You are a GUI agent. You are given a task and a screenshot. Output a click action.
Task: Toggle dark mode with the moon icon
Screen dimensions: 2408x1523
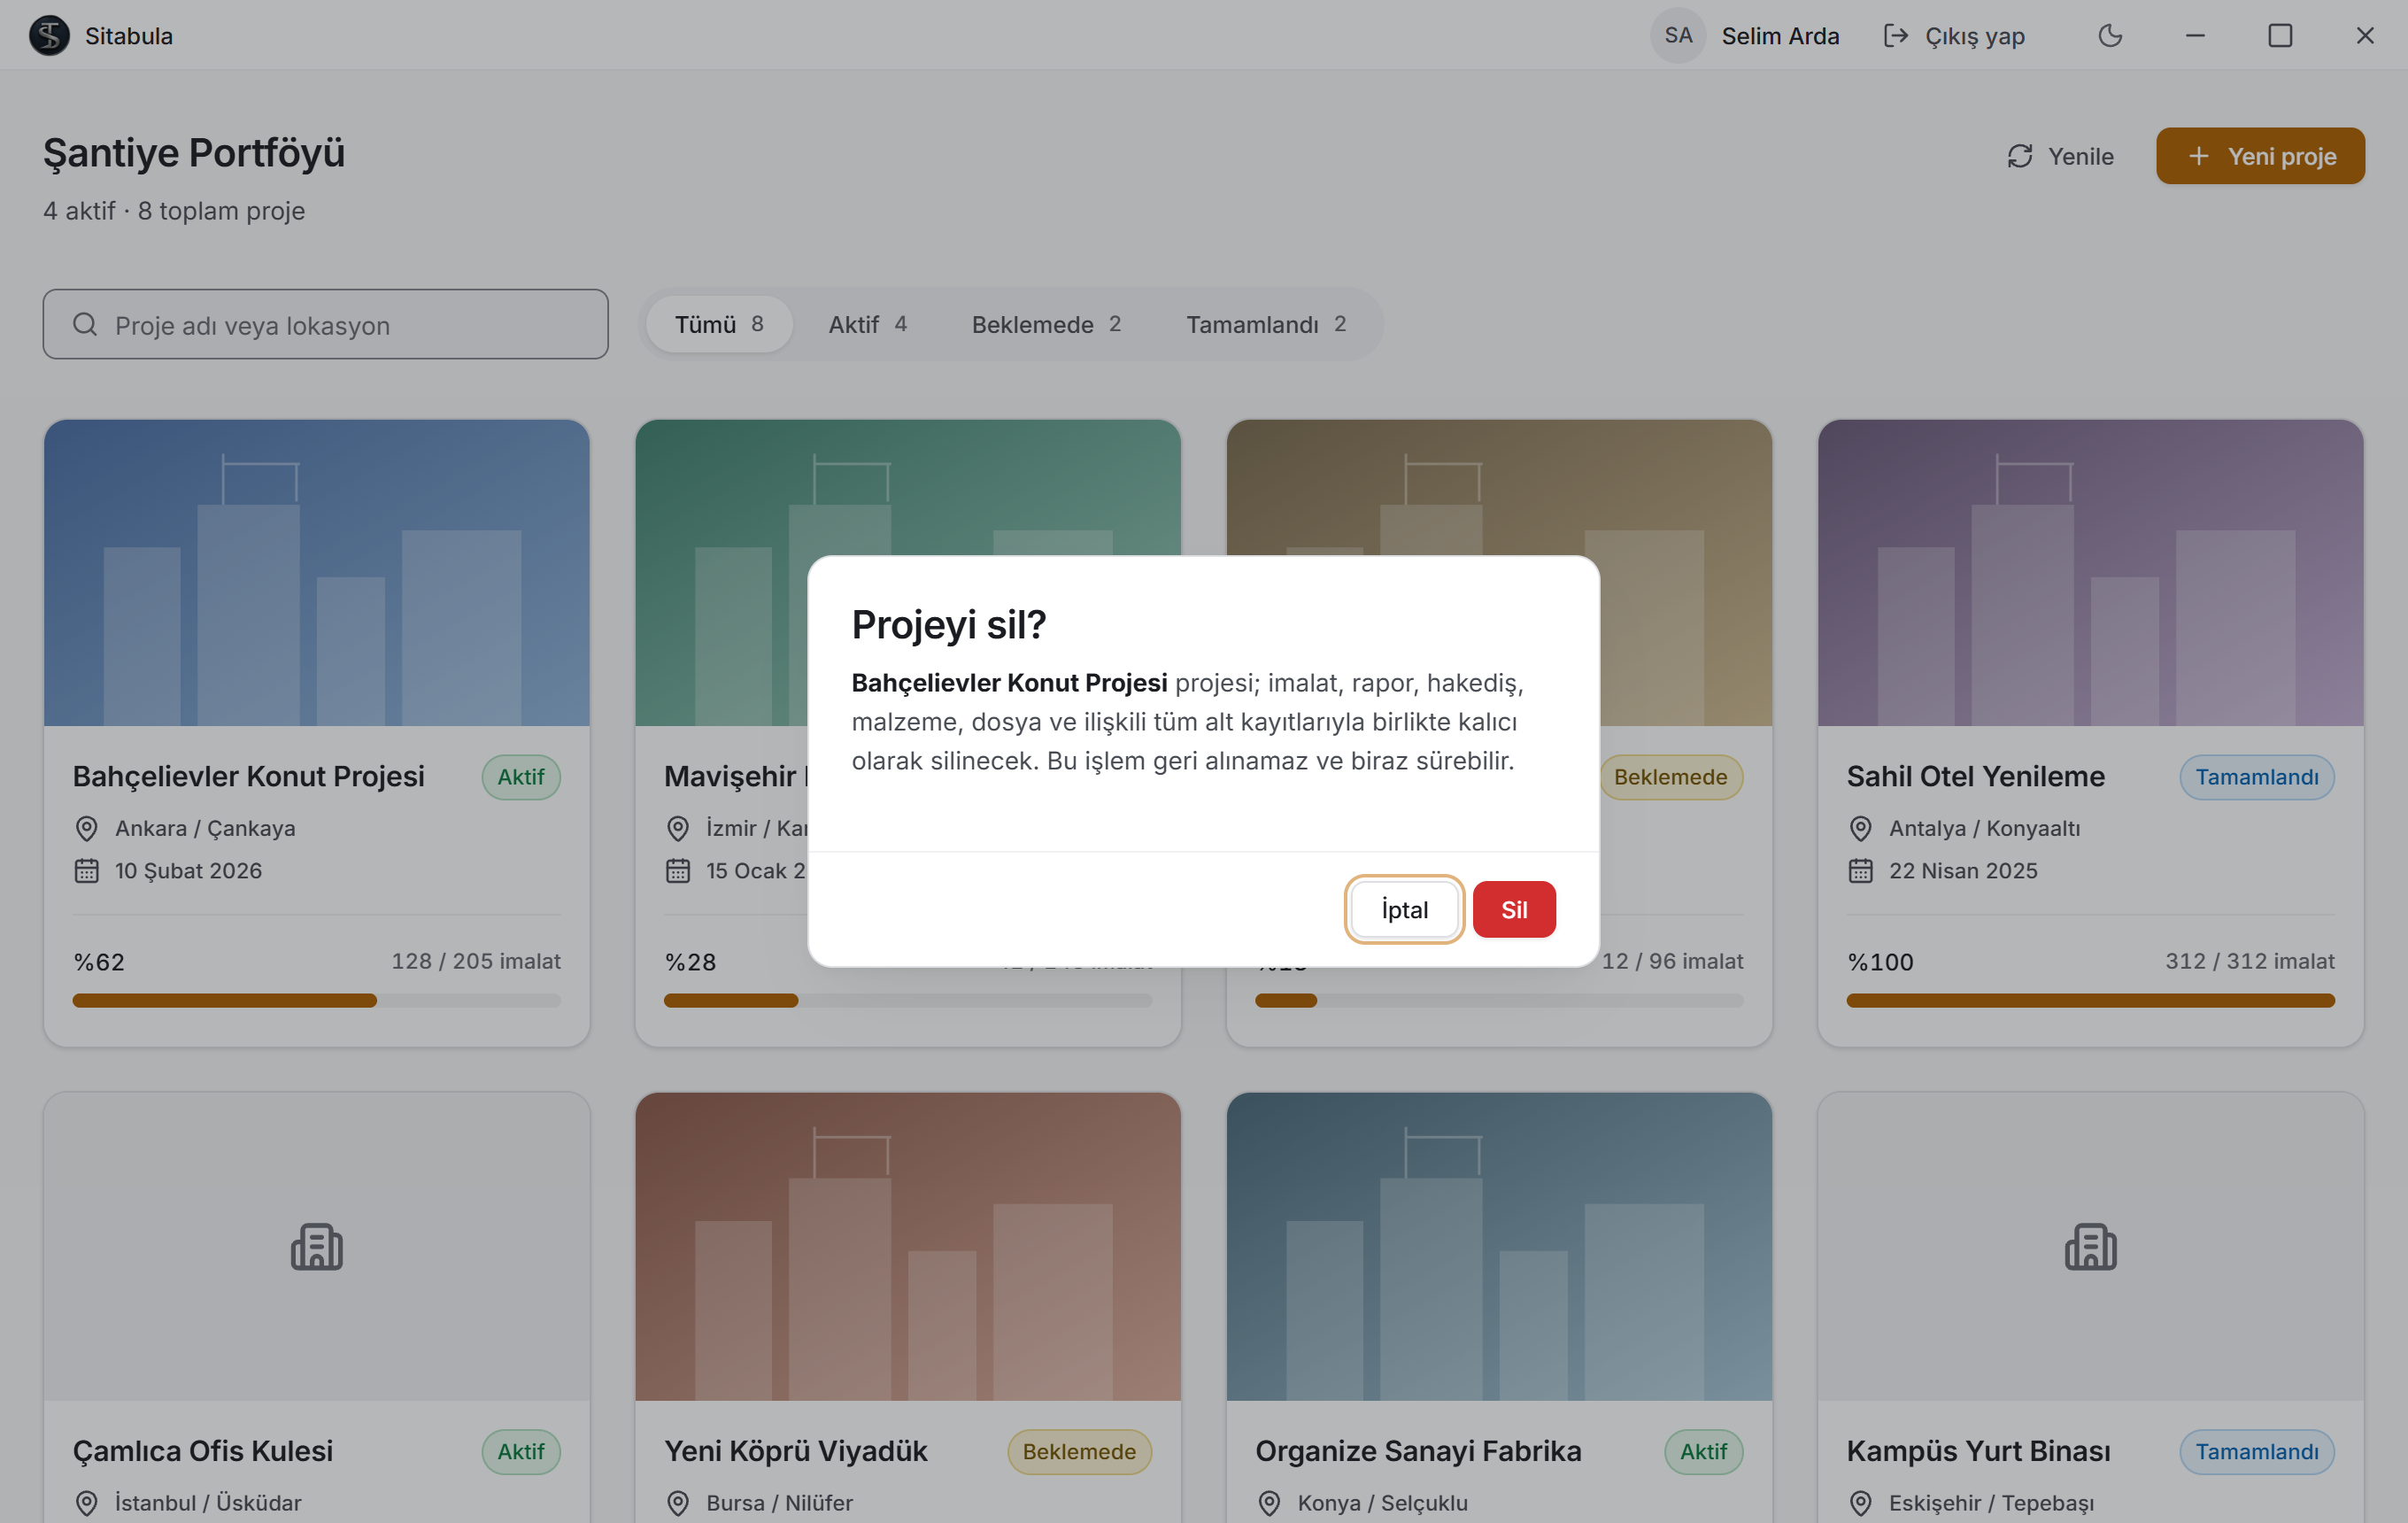click(2110, 36)
